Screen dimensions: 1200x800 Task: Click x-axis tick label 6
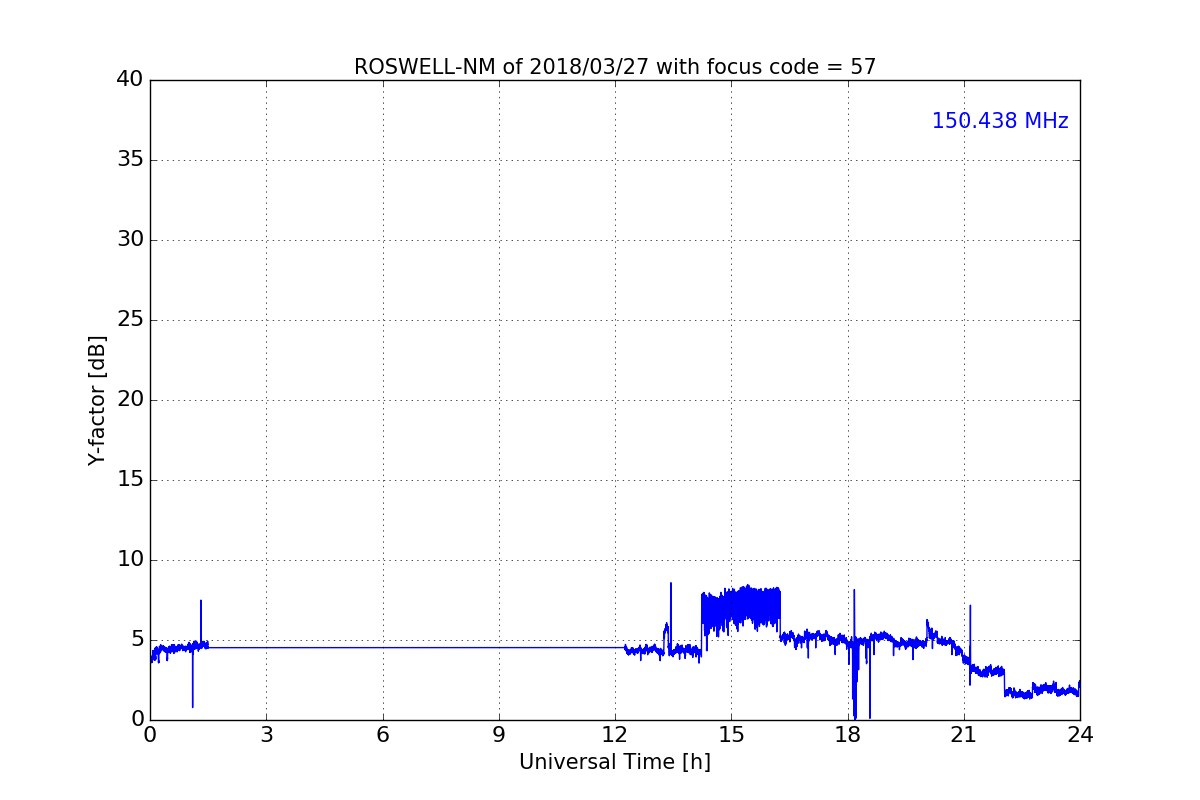[382, 735]
